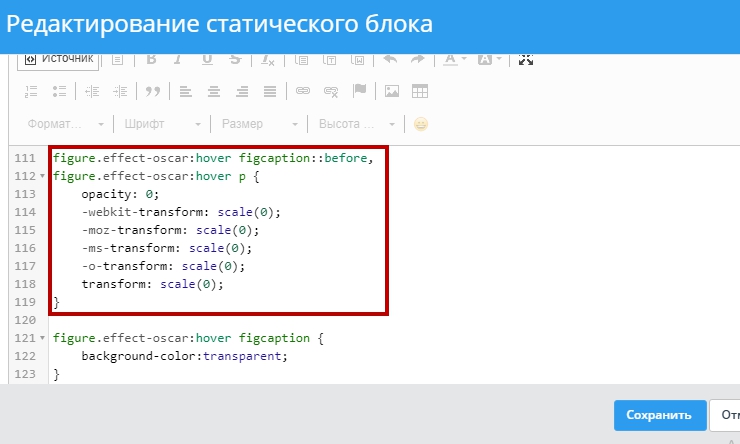The image size is (740, 444).
Task: Toggle numbered list formatting
Action: point(30,91)
